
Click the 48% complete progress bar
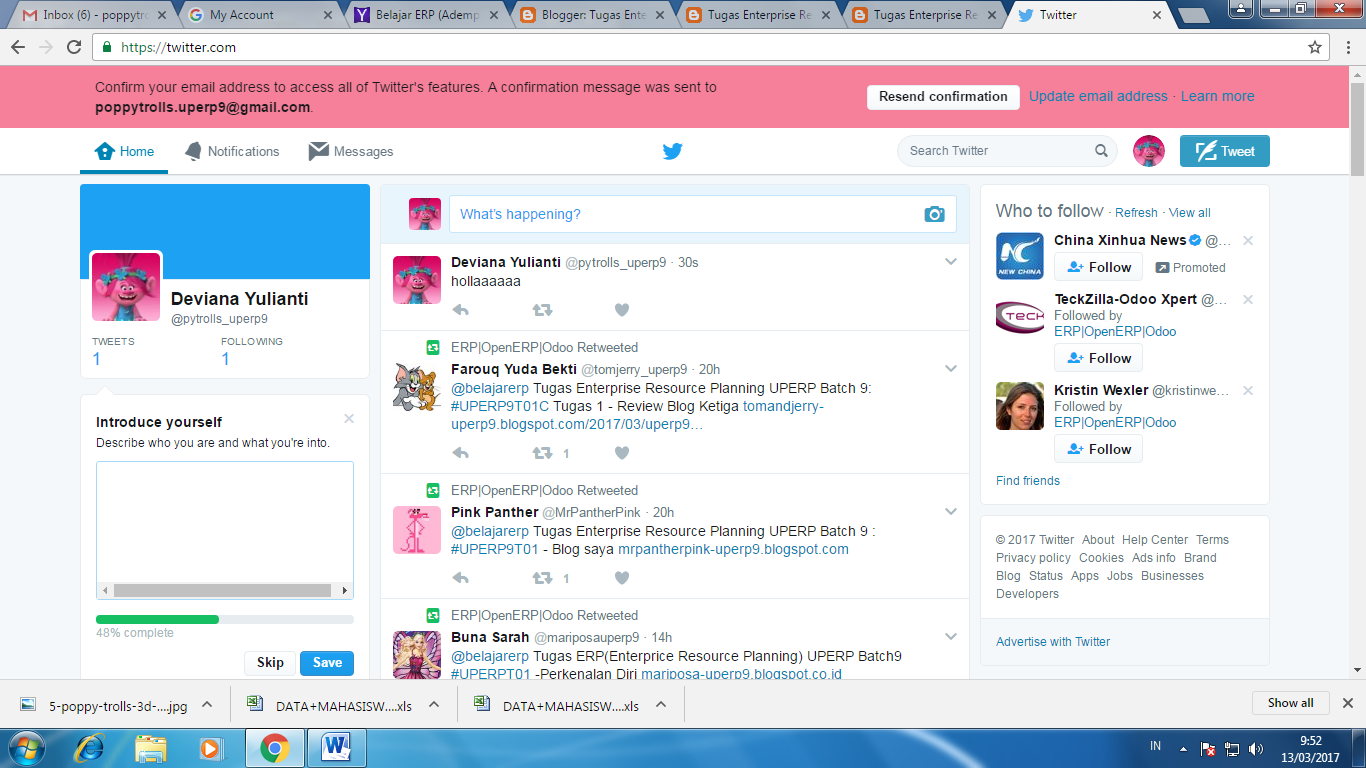(225, 619)
